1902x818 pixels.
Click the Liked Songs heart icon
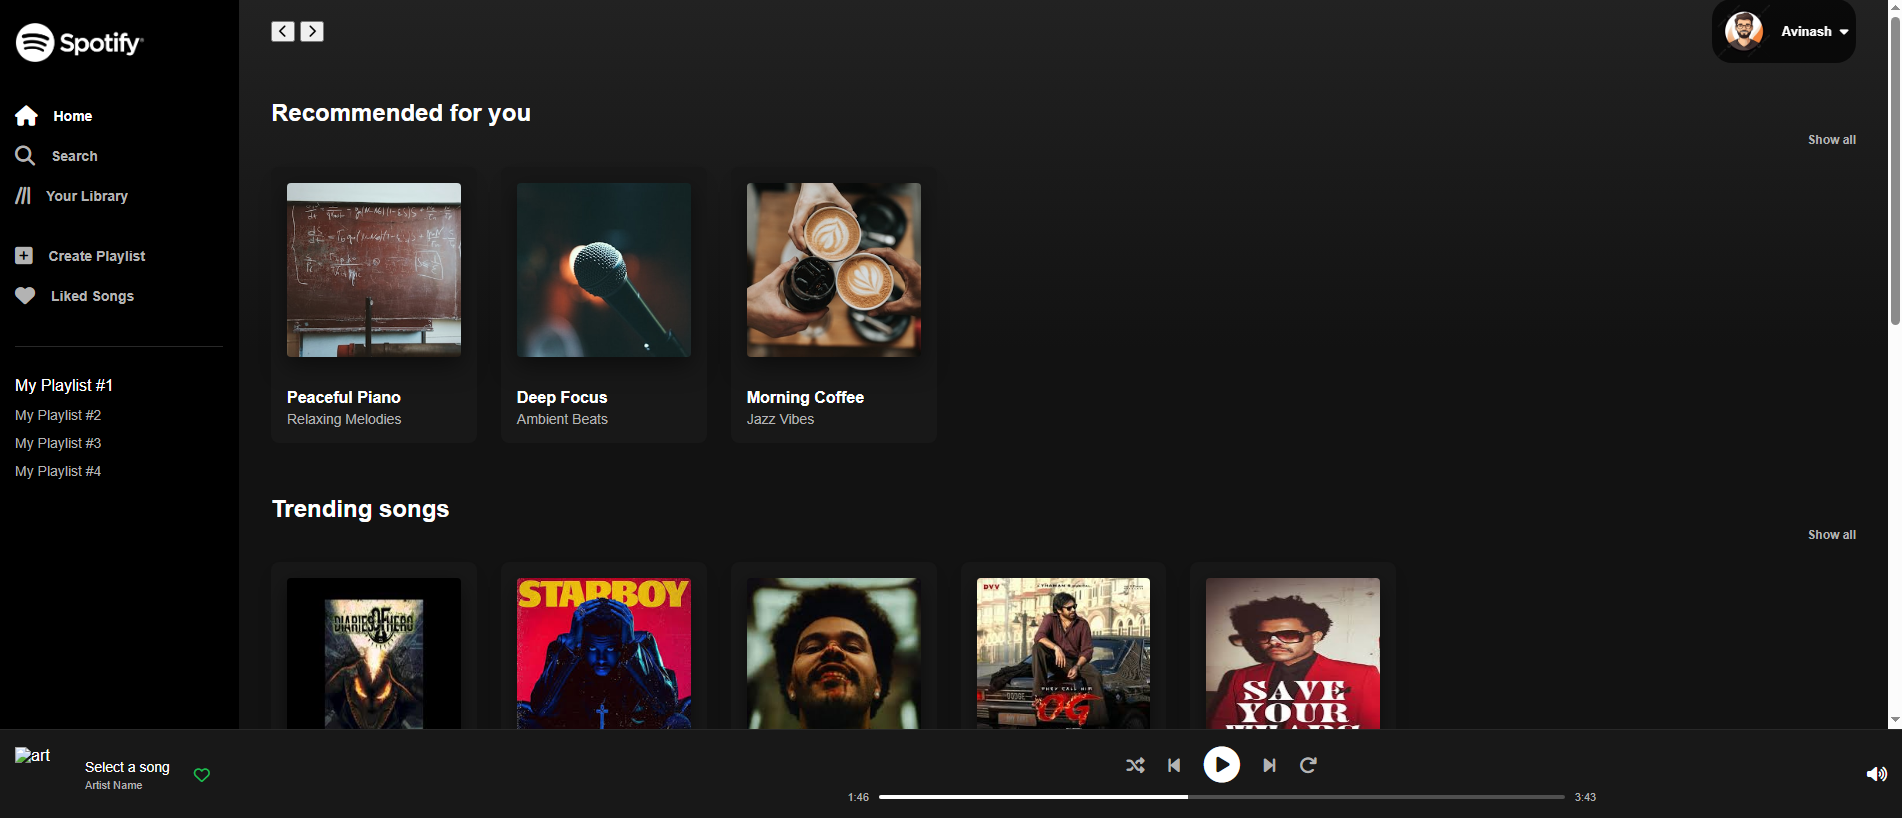25,296
